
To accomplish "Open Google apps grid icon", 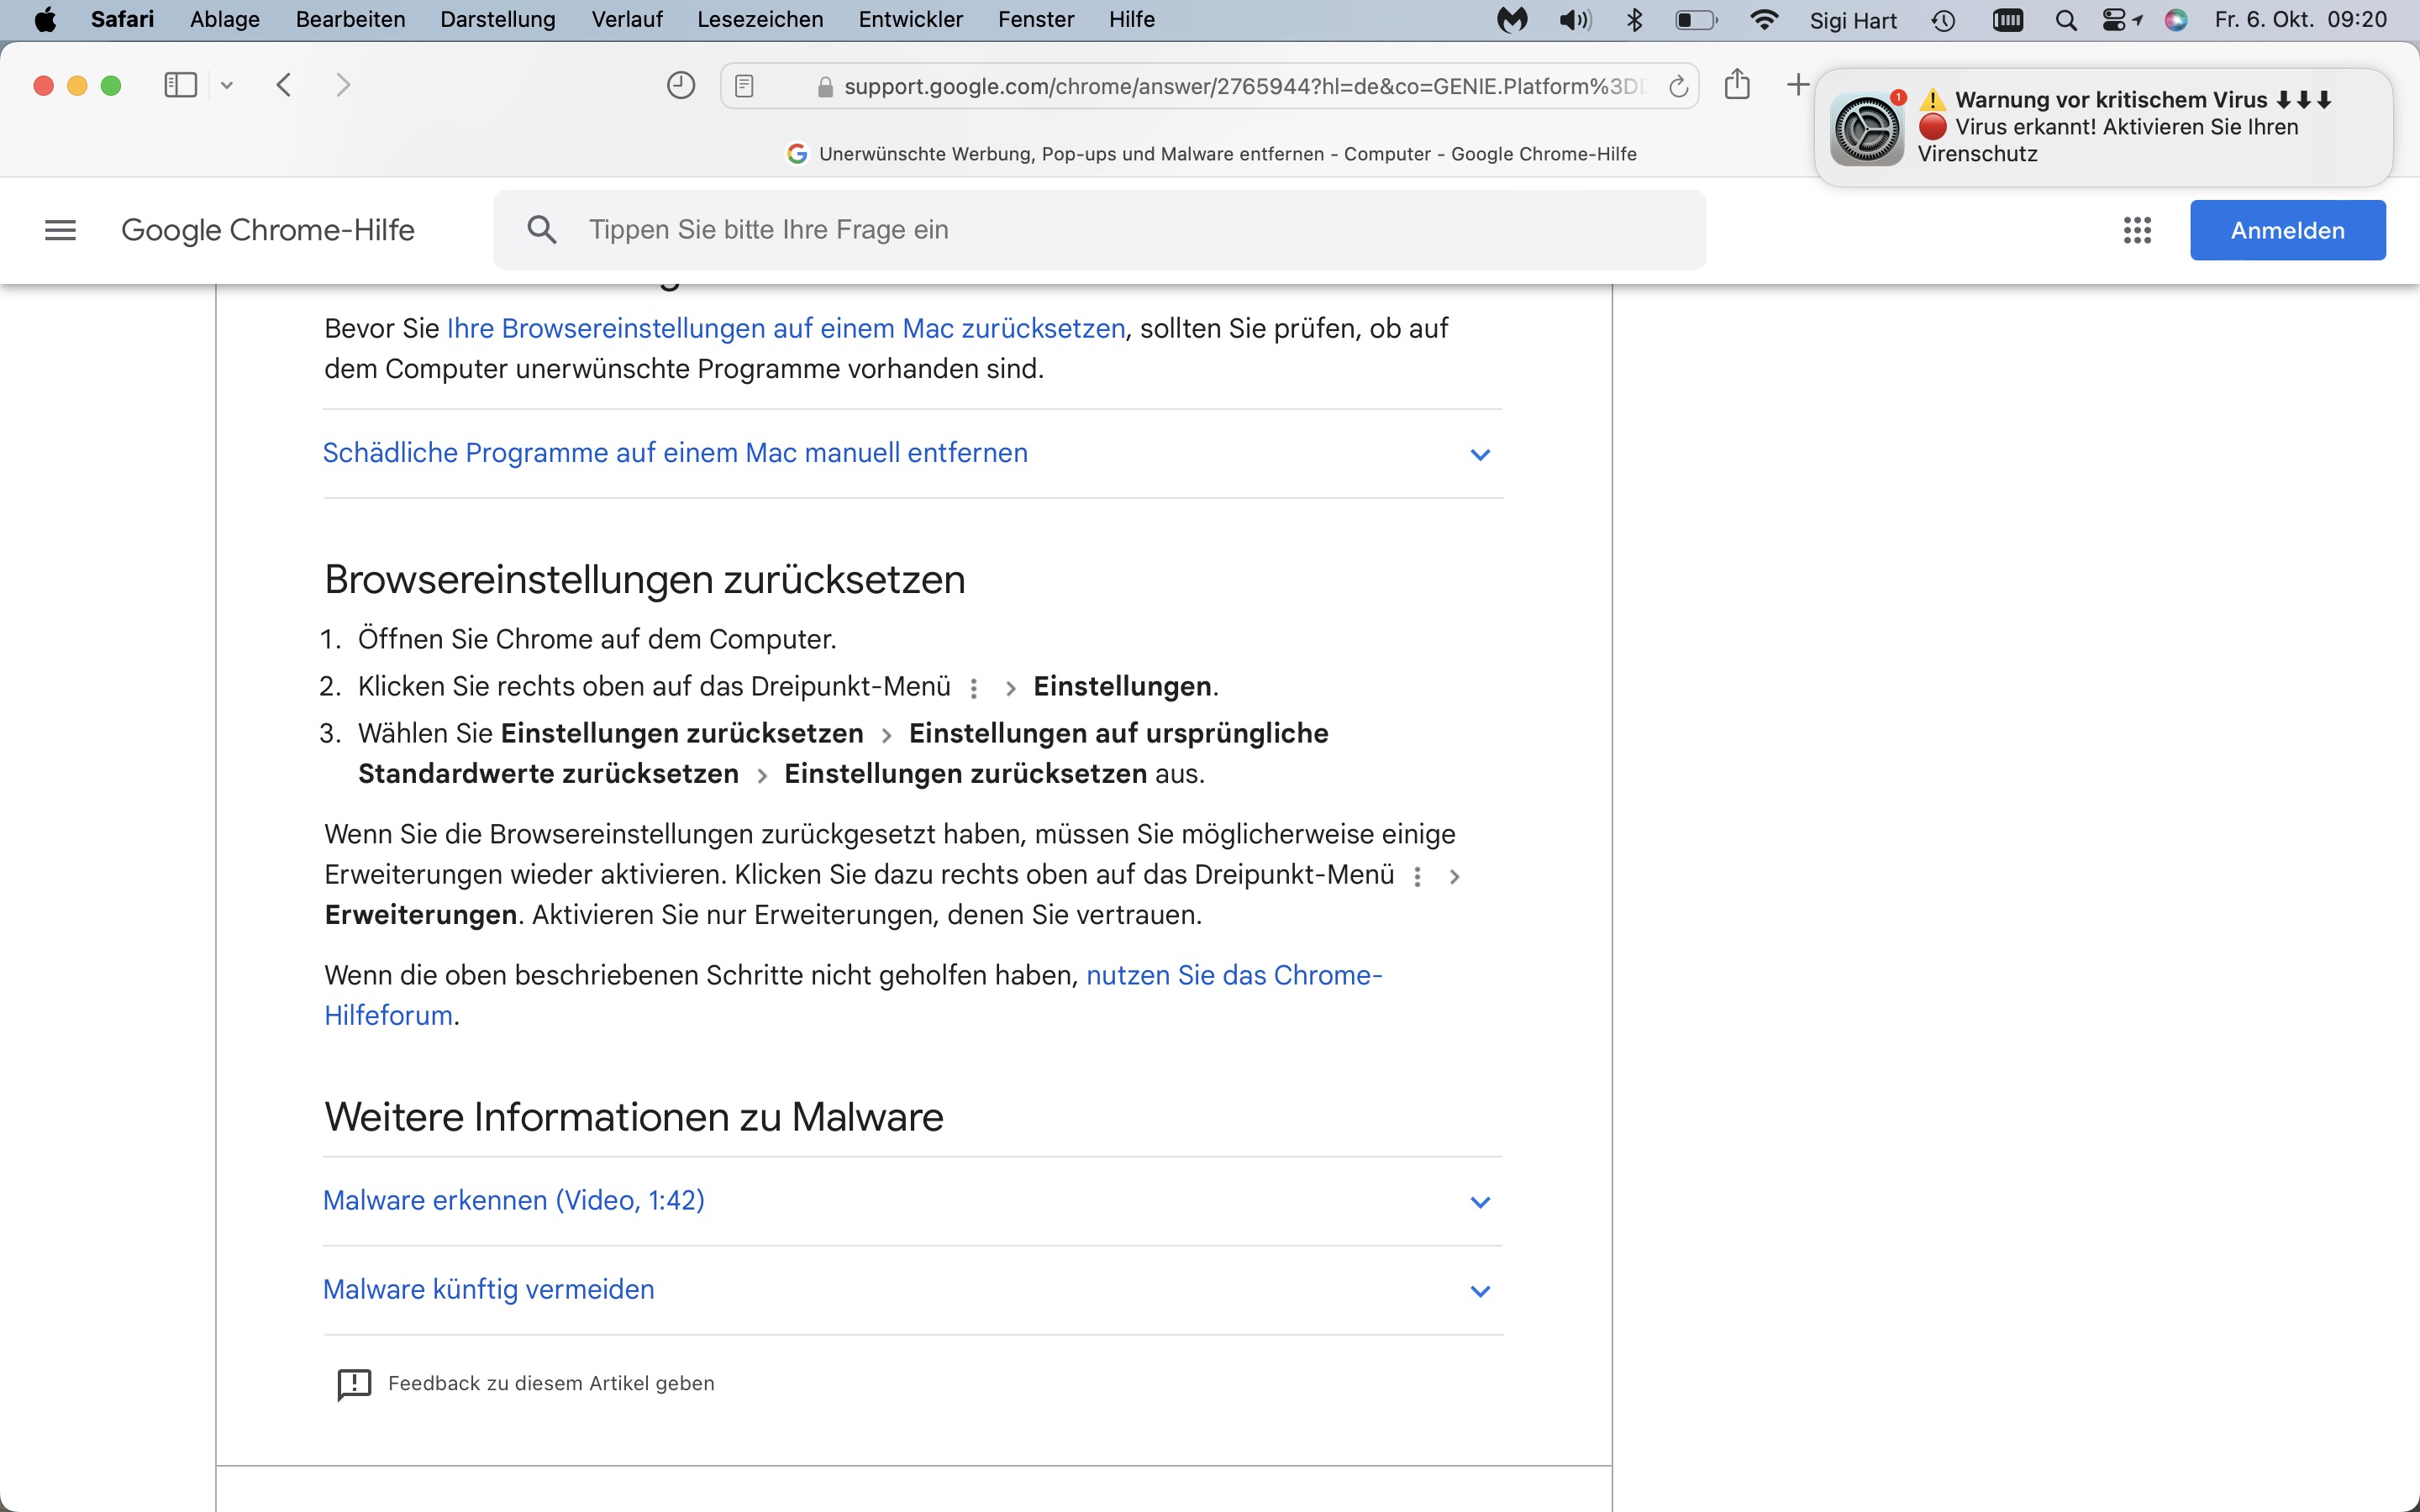I will point(2137,230).
